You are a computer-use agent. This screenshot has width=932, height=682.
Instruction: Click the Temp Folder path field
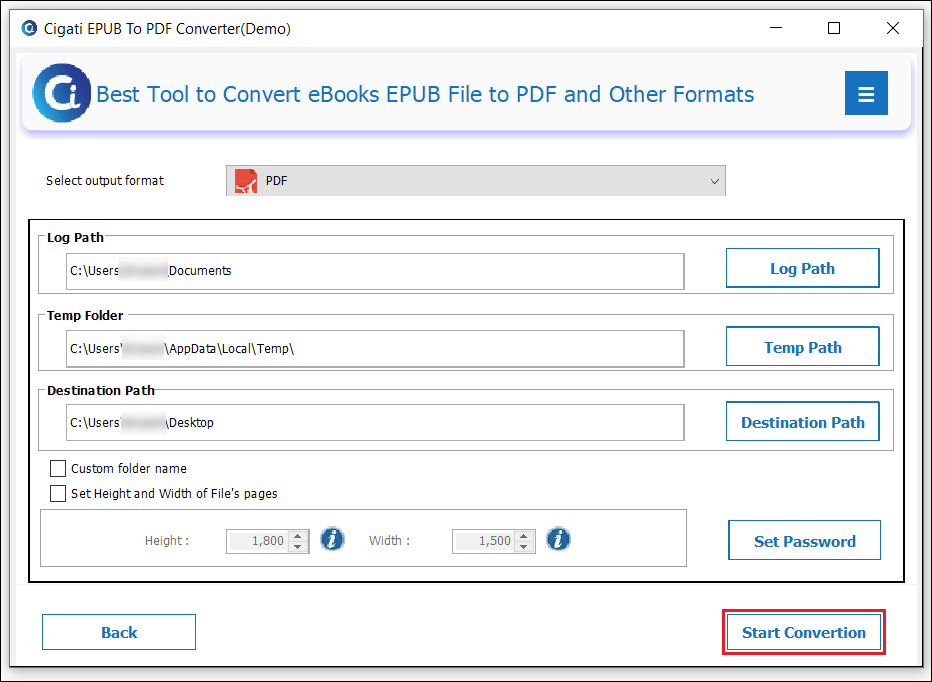(x=375, y=349)
